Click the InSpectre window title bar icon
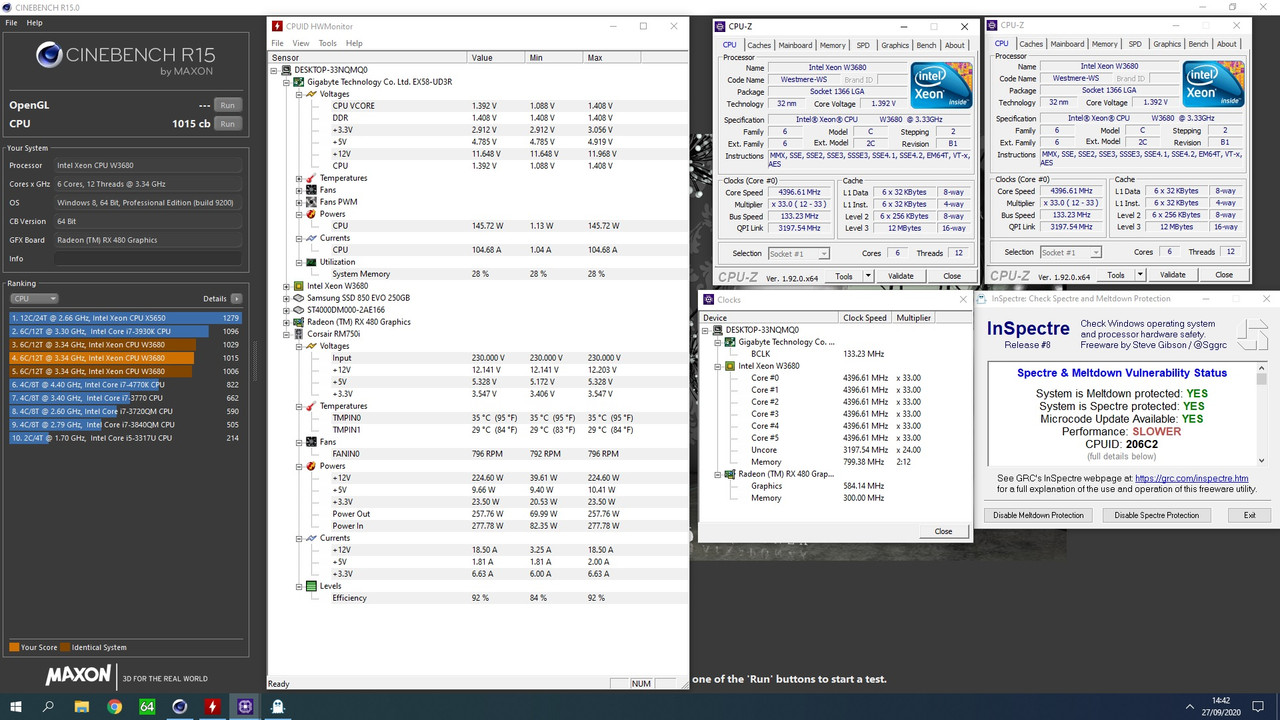The width and height of the screenshot is (1280, 720). 982,298
